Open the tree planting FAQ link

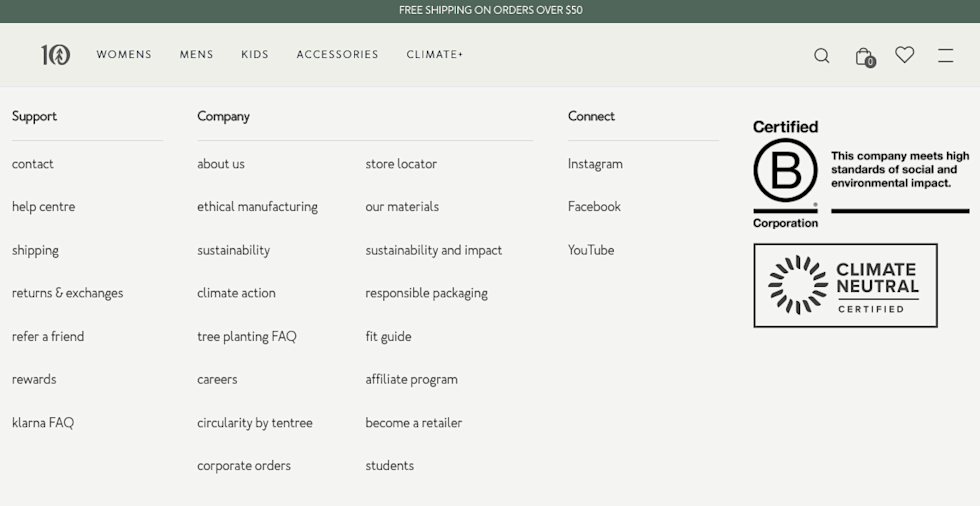coord(246,336)
